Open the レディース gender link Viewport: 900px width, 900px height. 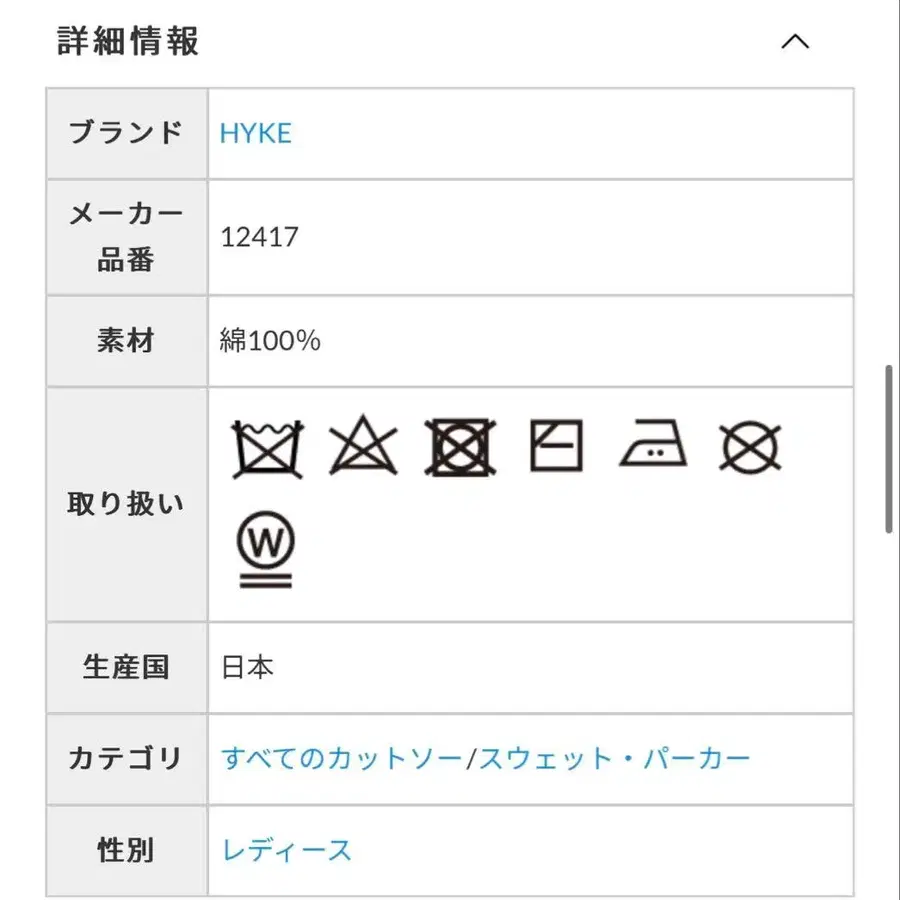click(287, 851)
